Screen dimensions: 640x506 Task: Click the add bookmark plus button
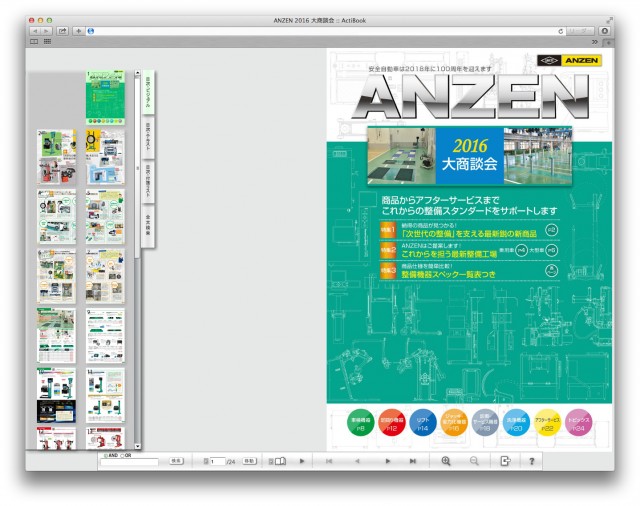click(x=78, y=31)
